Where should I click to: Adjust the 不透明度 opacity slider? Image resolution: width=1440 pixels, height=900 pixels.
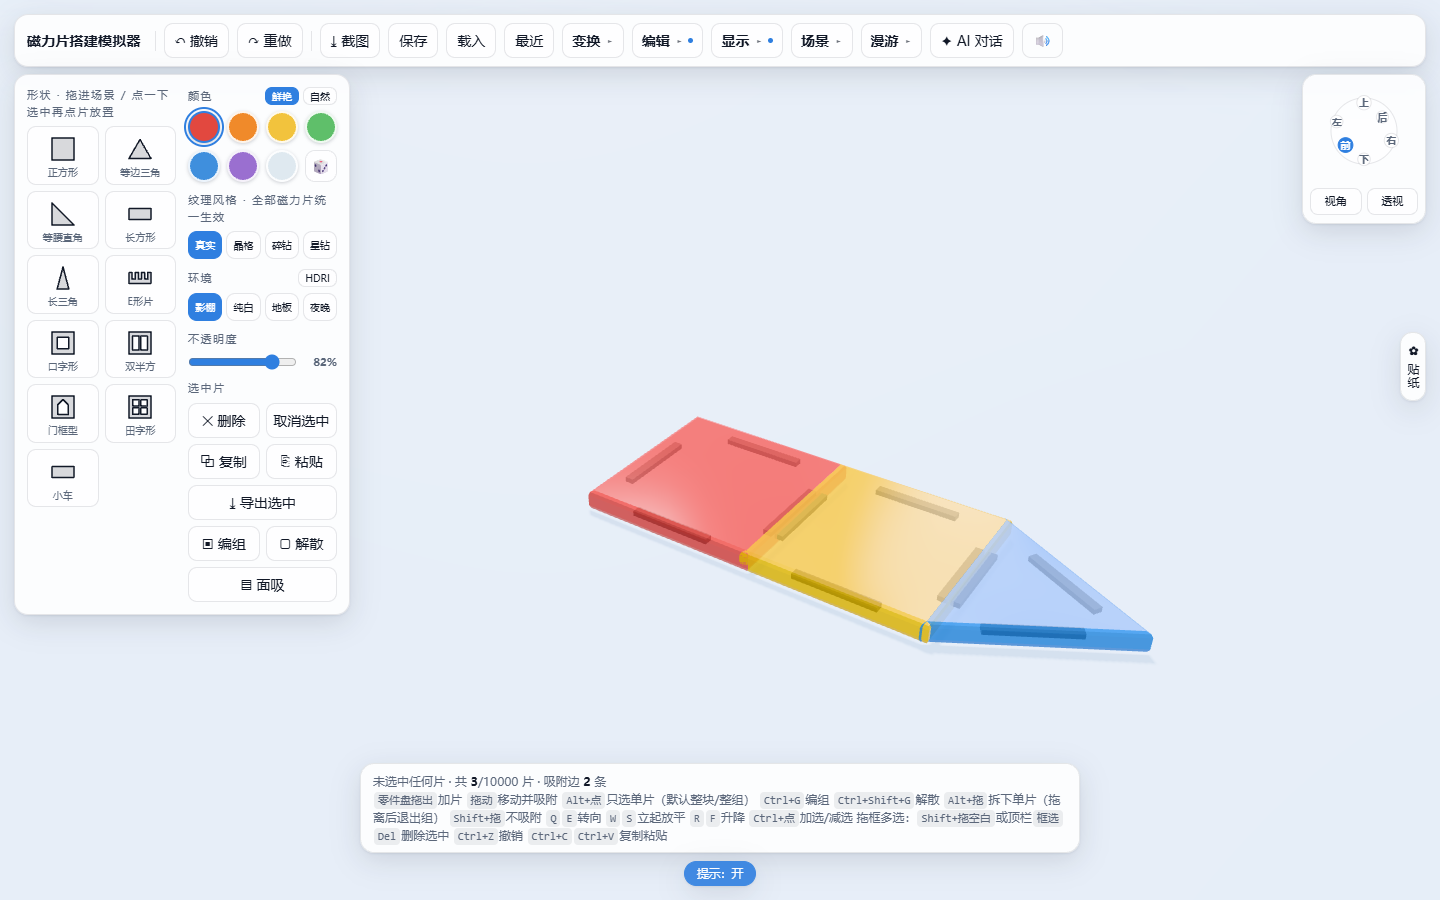click(x=243, y=362)
